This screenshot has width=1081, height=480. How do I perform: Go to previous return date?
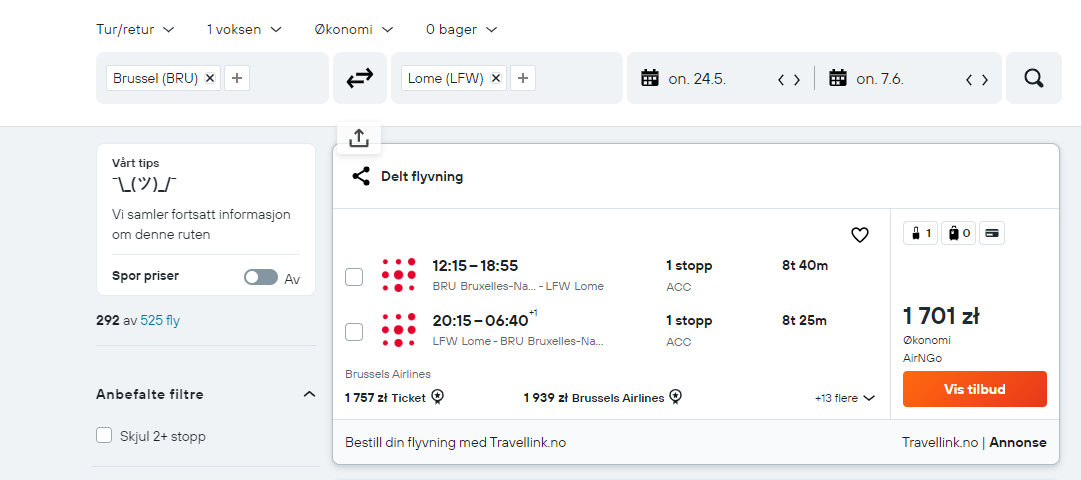point(969,79)
